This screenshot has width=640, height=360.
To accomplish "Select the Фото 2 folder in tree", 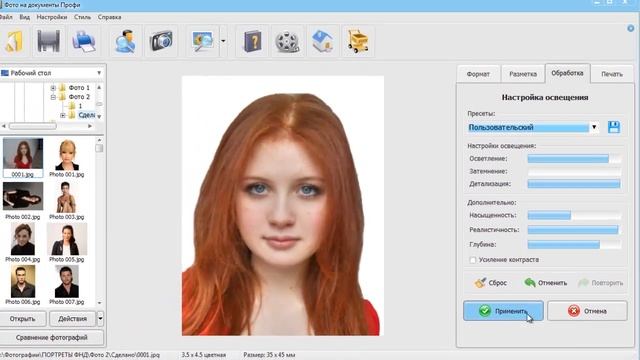I will (79, 97).
